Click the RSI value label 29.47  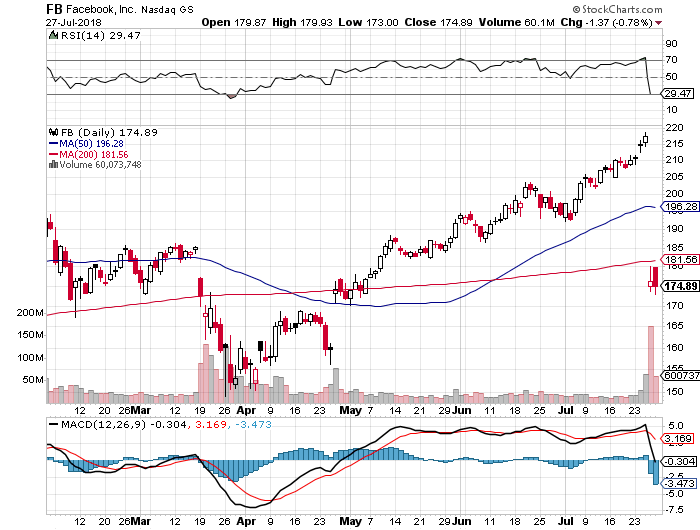678,93
